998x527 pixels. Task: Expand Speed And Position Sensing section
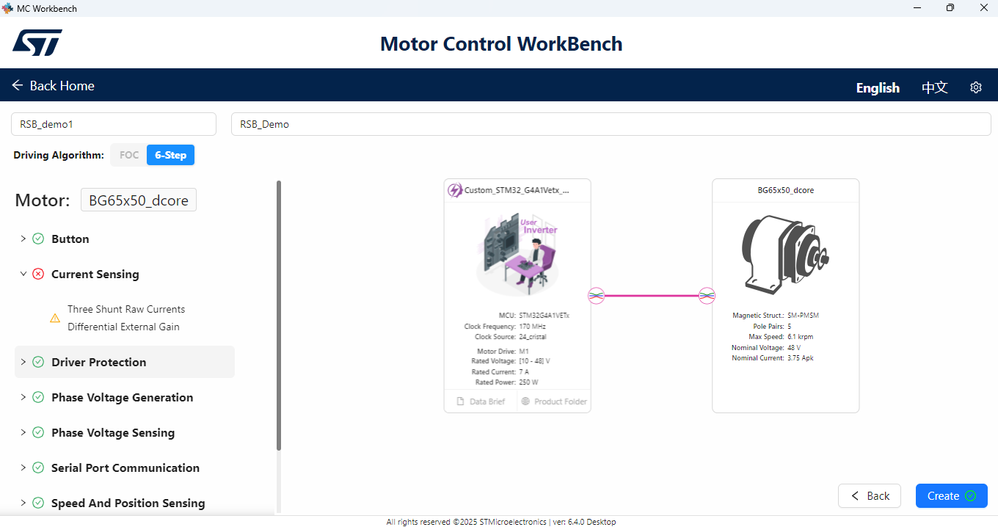(x=23, y=503)
